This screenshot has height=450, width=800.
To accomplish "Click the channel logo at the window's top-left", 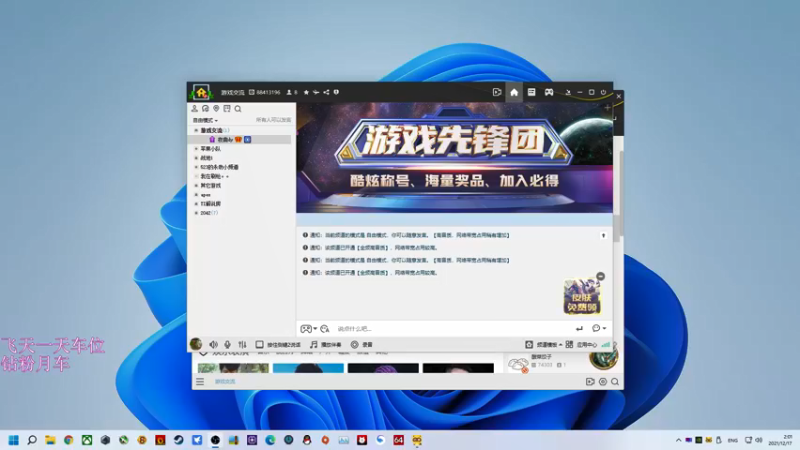I will point(201,92).
